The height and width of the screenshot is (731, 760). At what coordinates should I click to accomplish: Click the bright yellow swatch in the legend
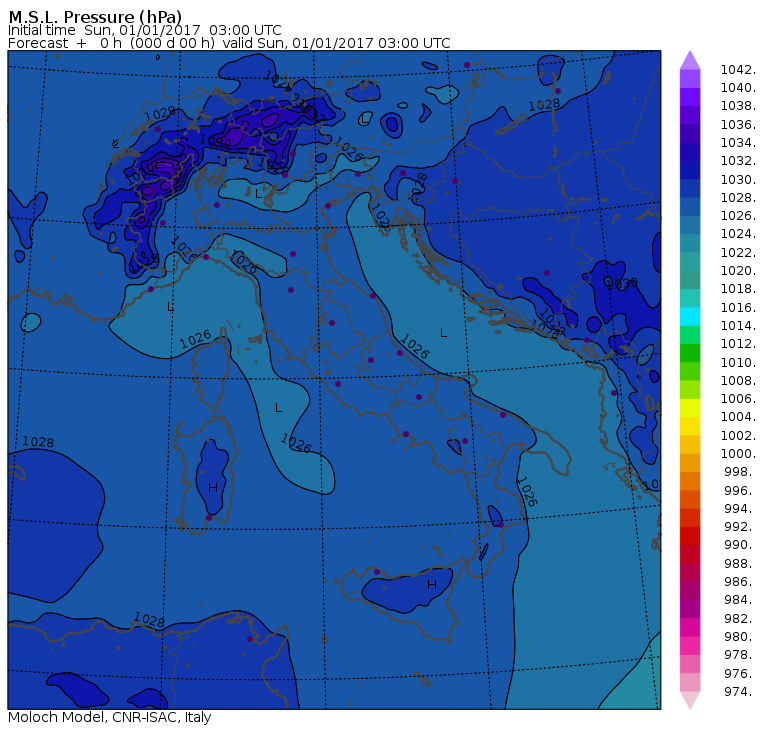690,408
